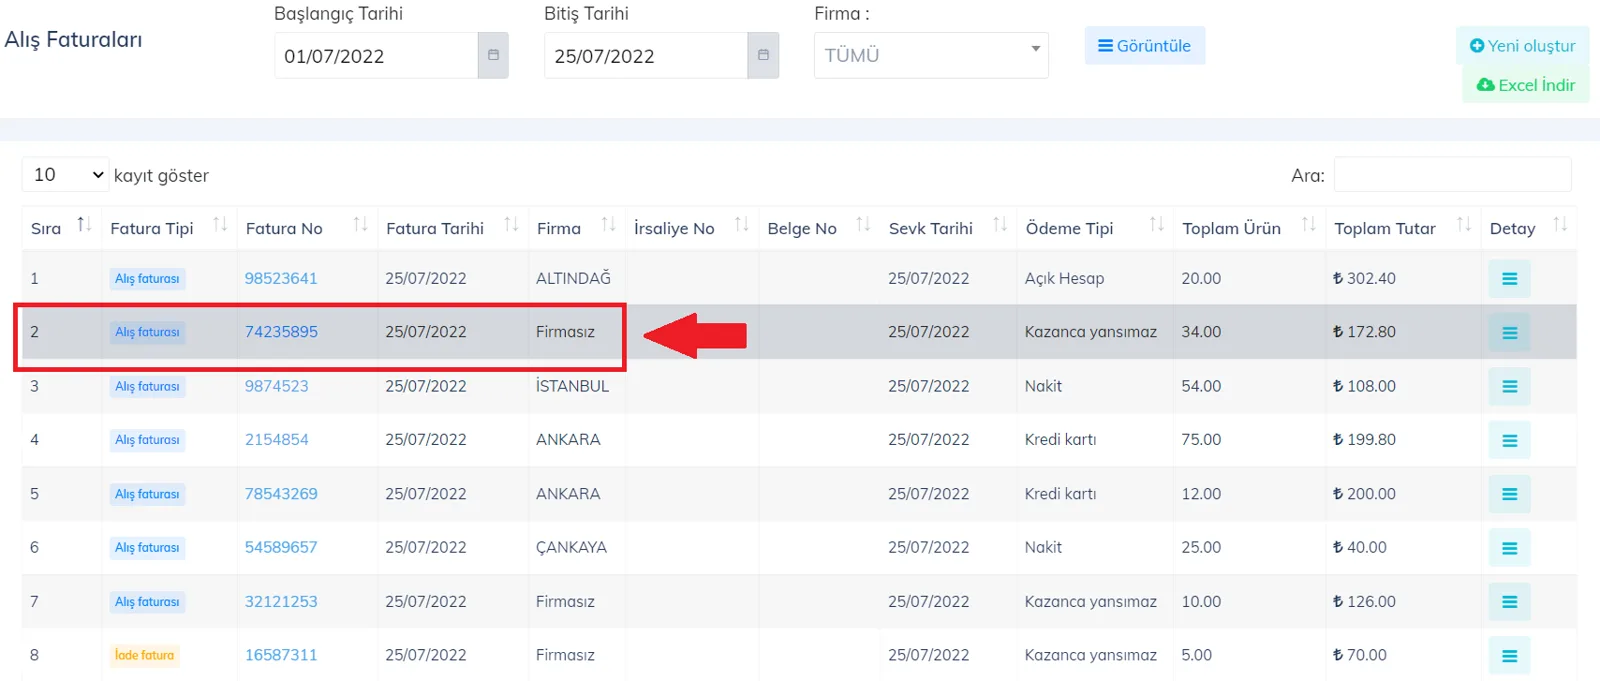Select the İade fatura badge
The width and height of the screenshot is (1600, 681).
point(144,656)
